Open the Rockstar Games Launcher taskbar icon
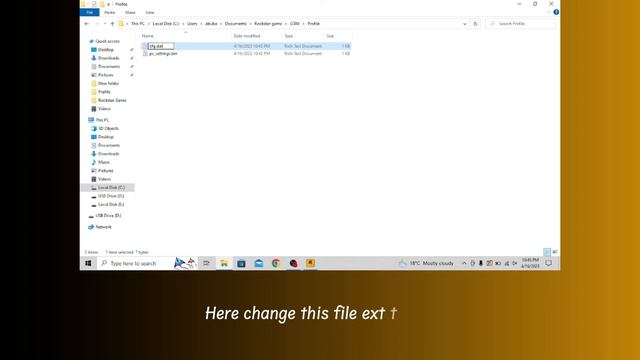The image size is (640, 360). pos(310,263)
